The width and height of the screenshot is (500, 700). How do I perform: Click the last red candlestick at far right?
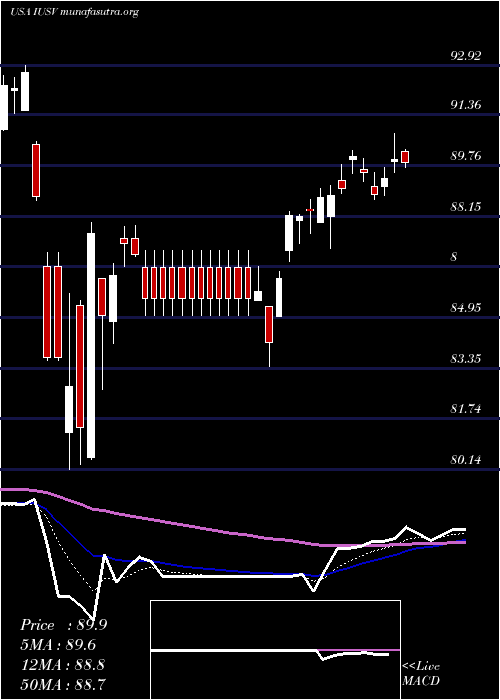405,157
